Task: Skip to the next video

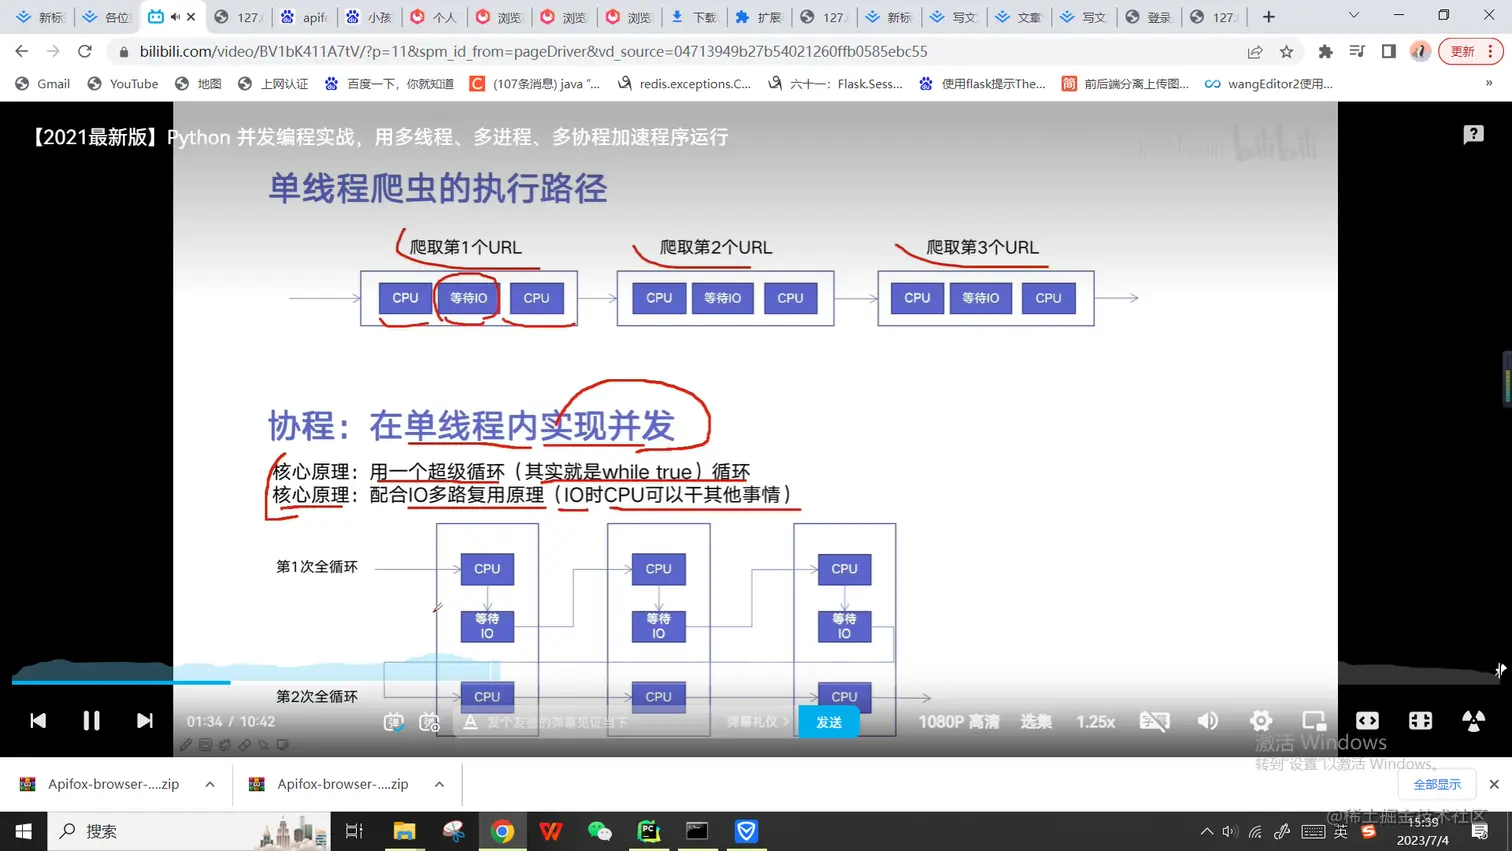Action: (145, 721)
